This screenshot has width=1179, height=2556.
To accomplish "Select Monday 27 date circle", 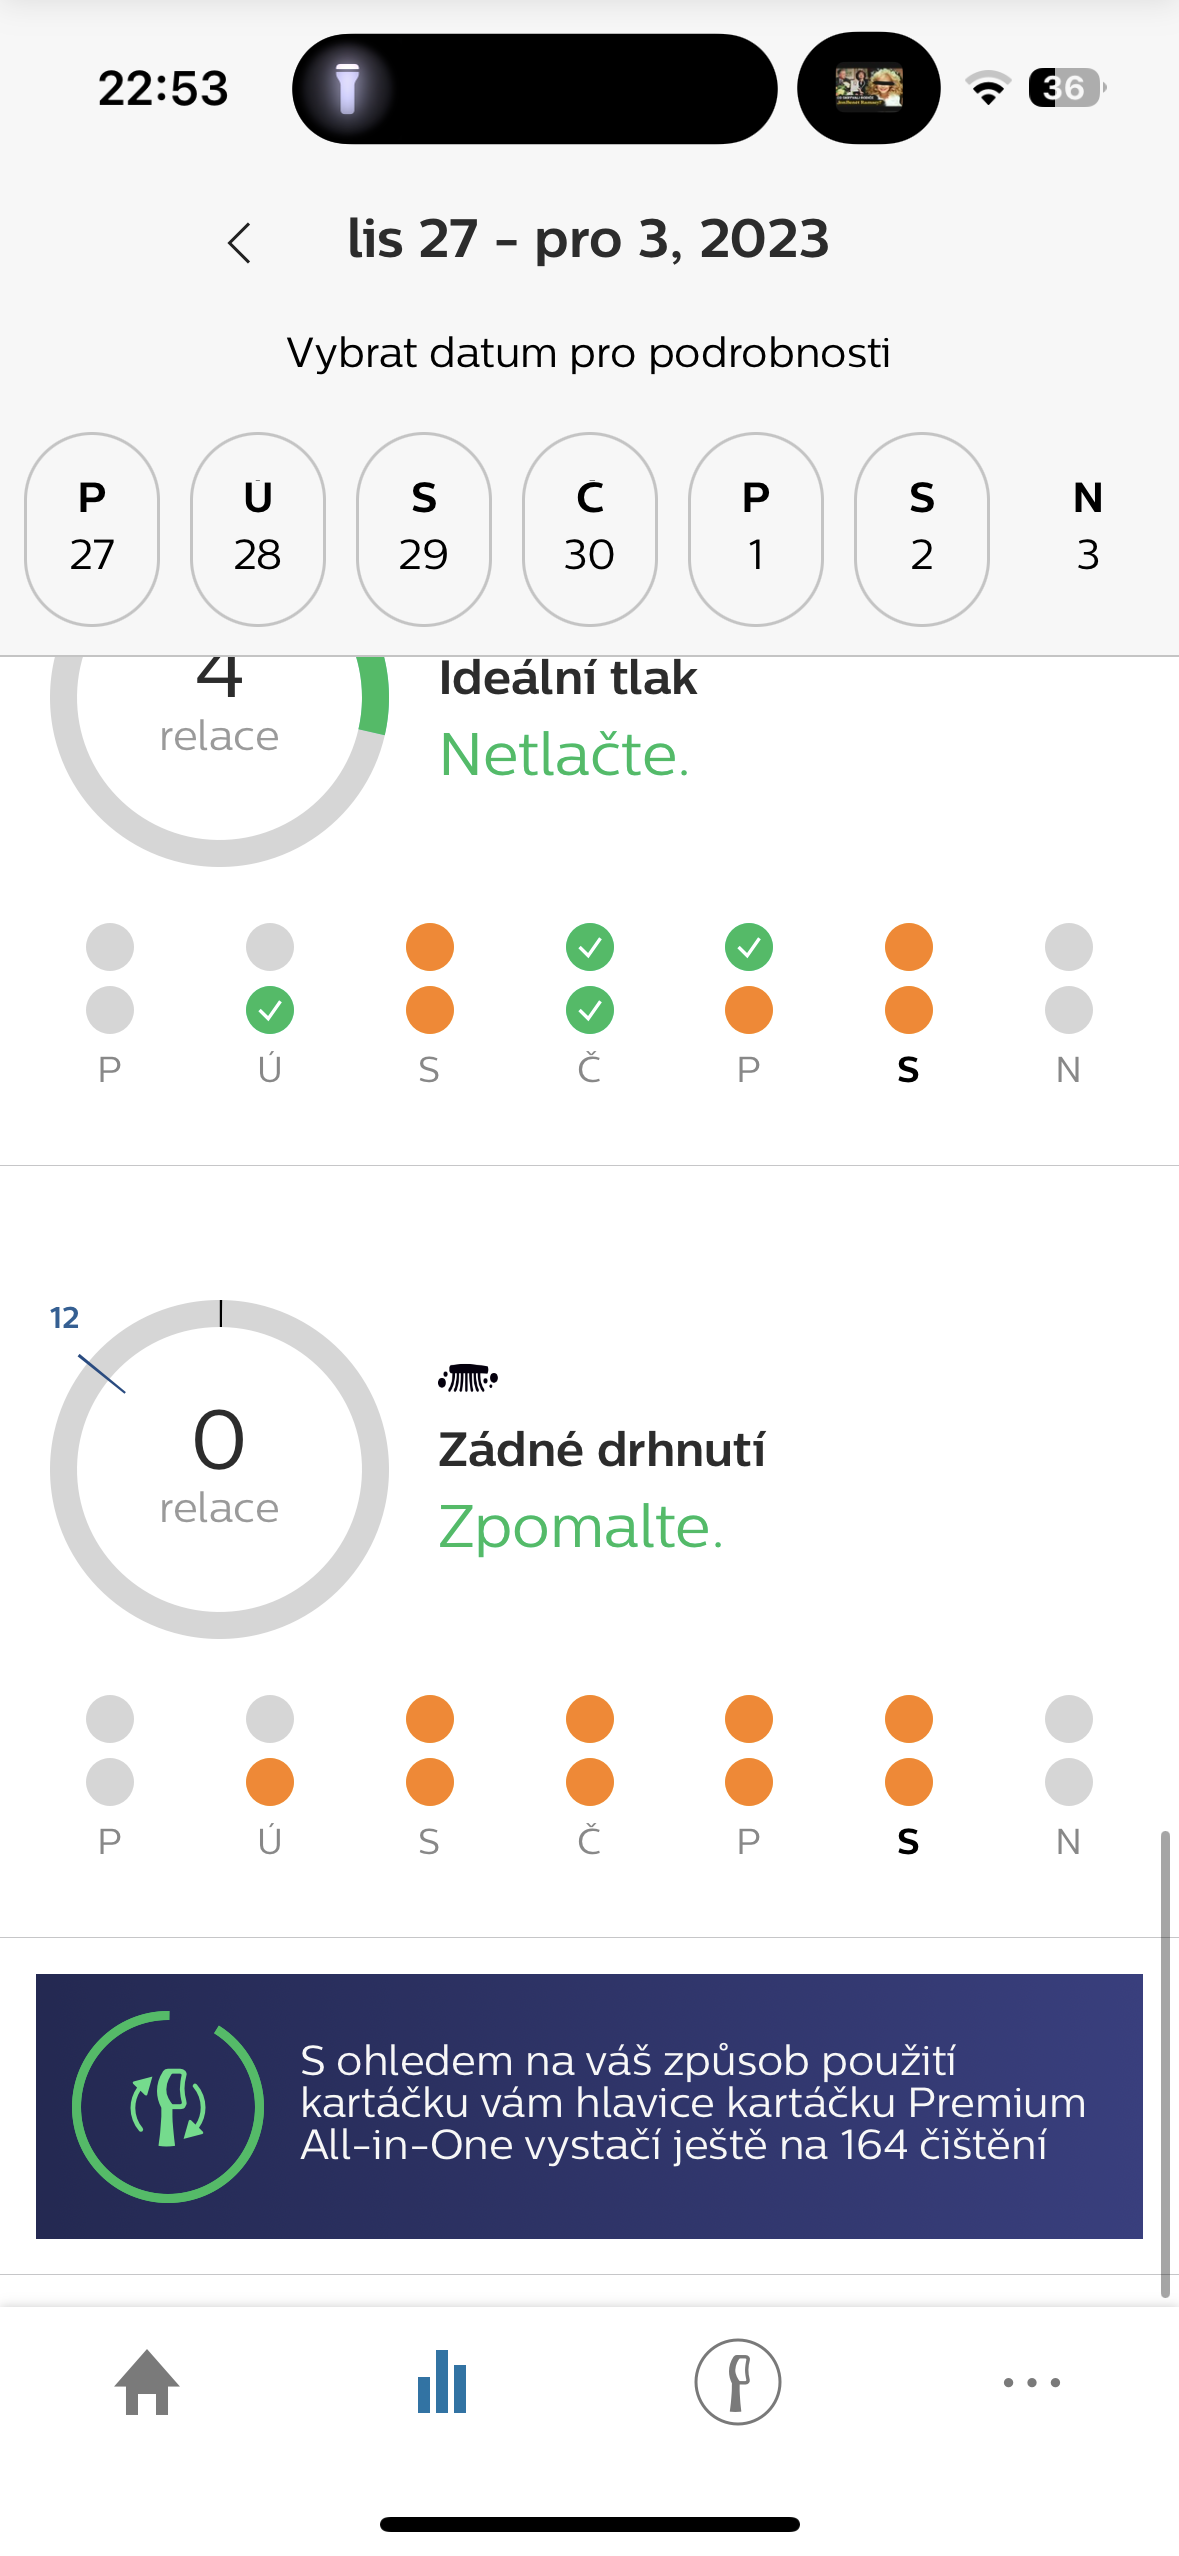I will [92, 529].
